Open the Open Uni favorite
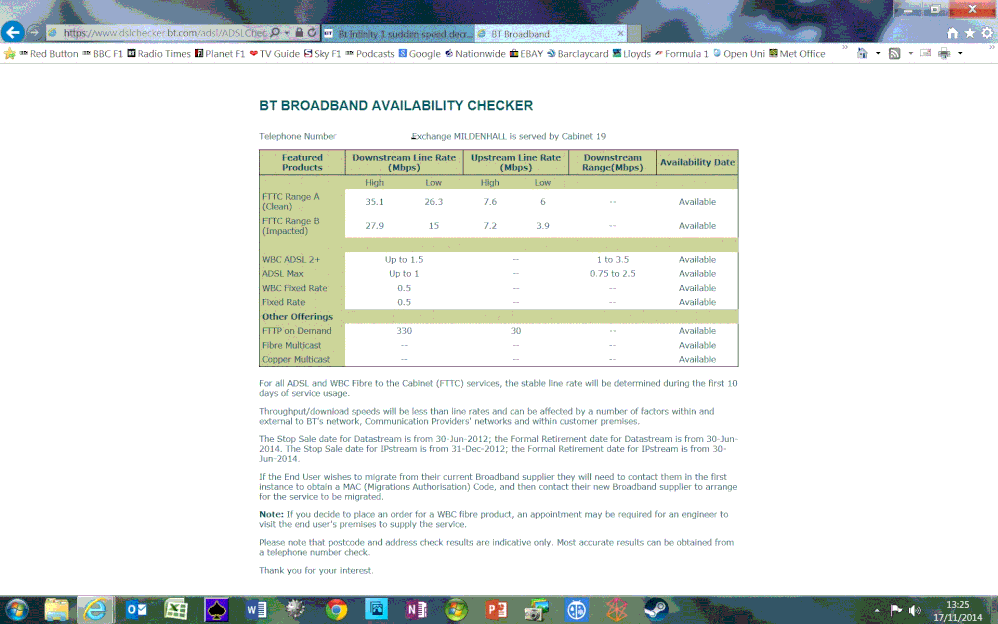 point(738,53)
